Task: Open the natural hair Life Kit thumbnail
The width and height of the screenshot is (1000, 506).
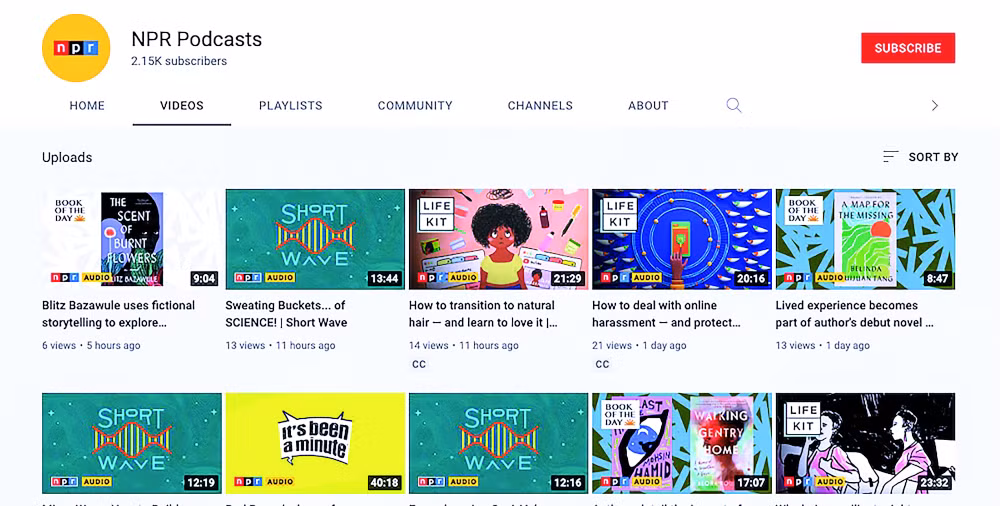Action: [498, 239]
